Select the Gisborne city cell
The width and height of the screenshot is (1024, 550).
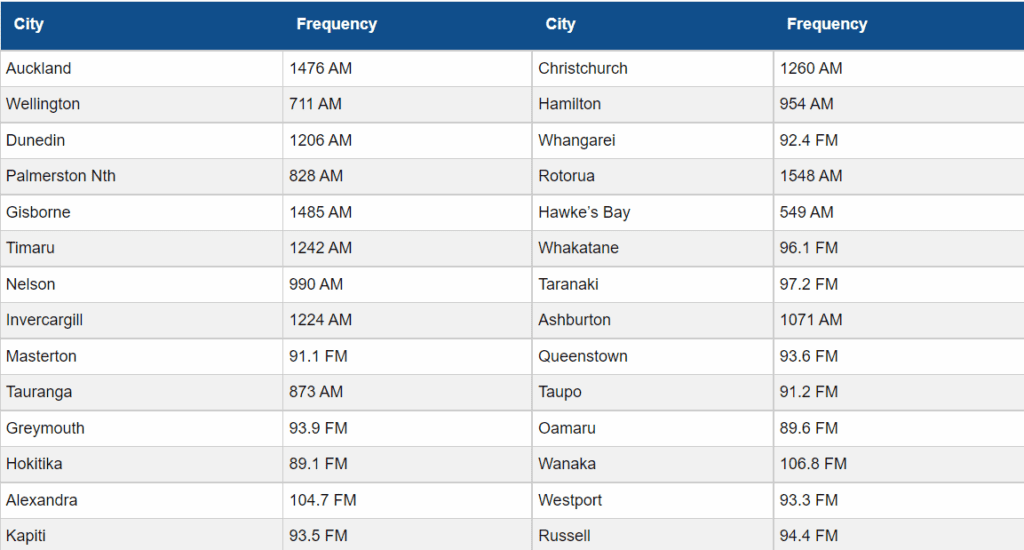point(38,213)
